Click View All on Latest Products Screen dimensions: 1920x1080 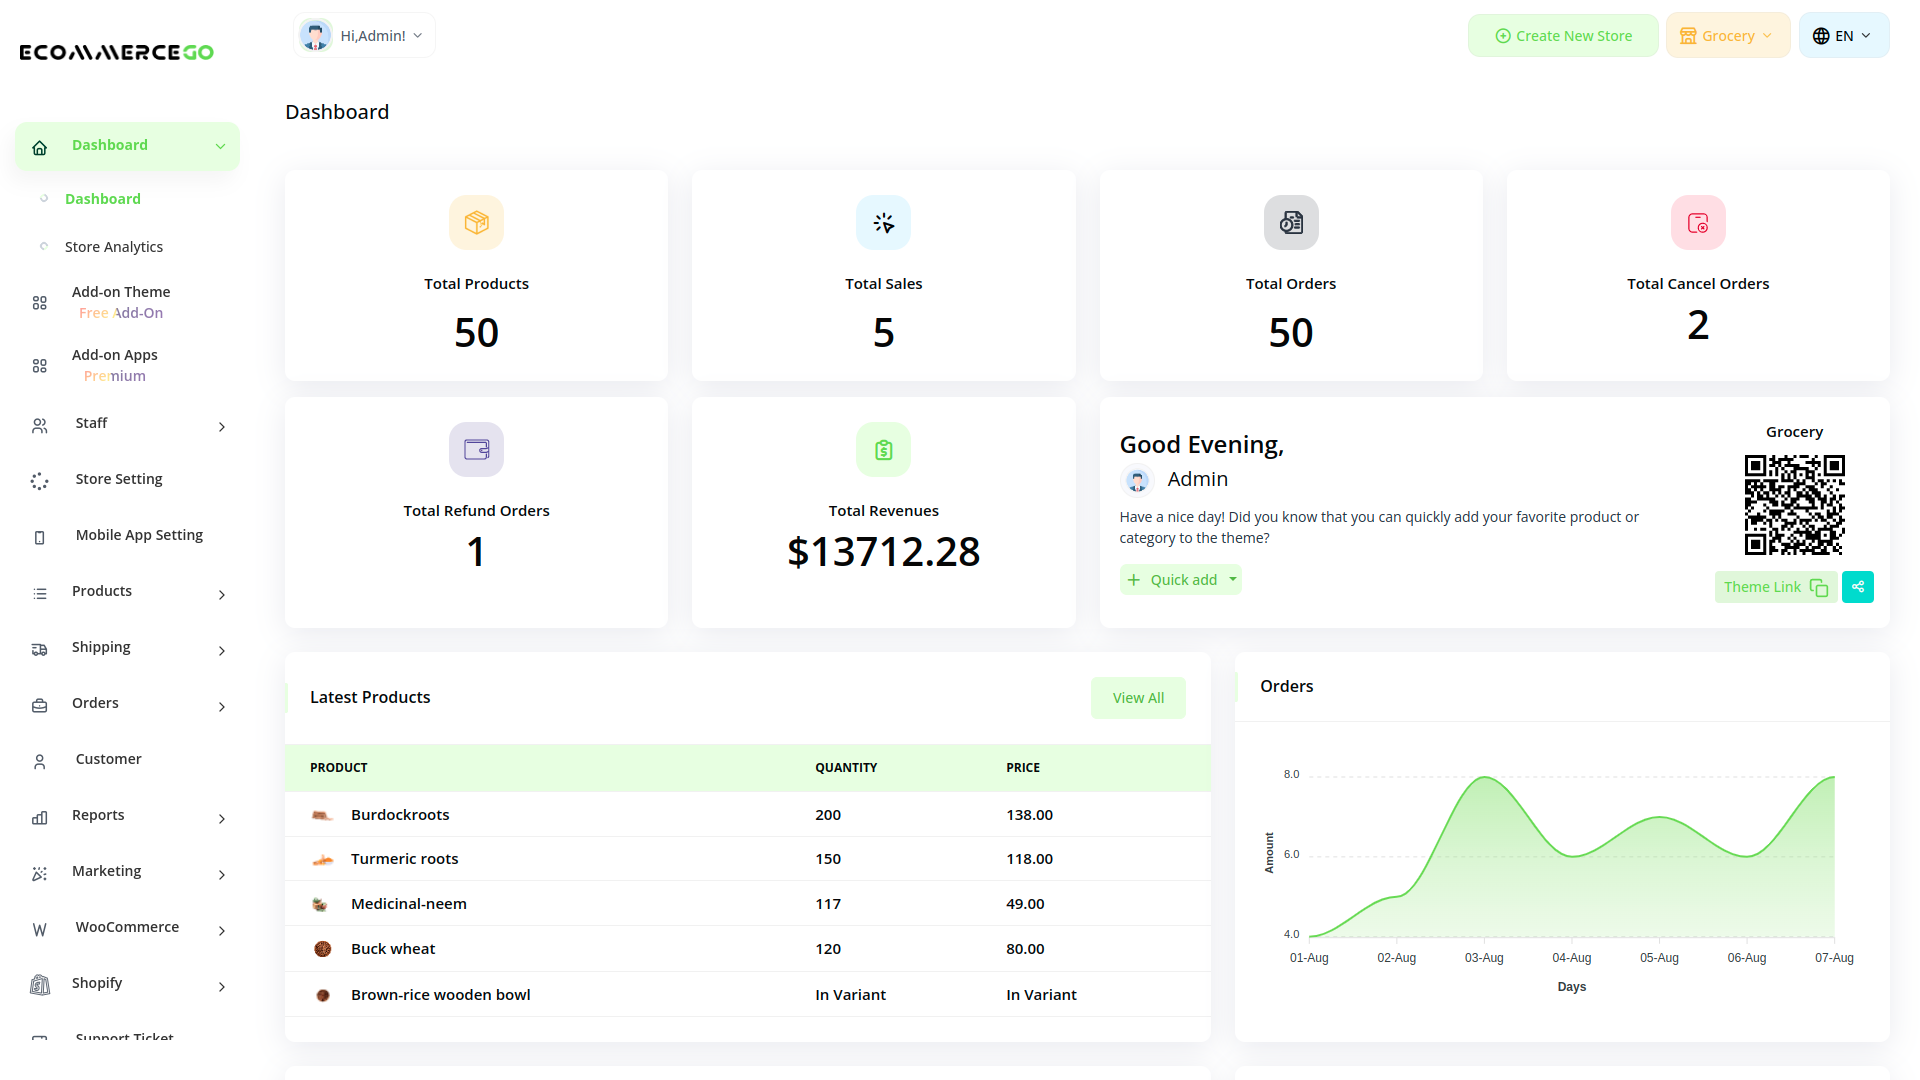[1138, 697]
